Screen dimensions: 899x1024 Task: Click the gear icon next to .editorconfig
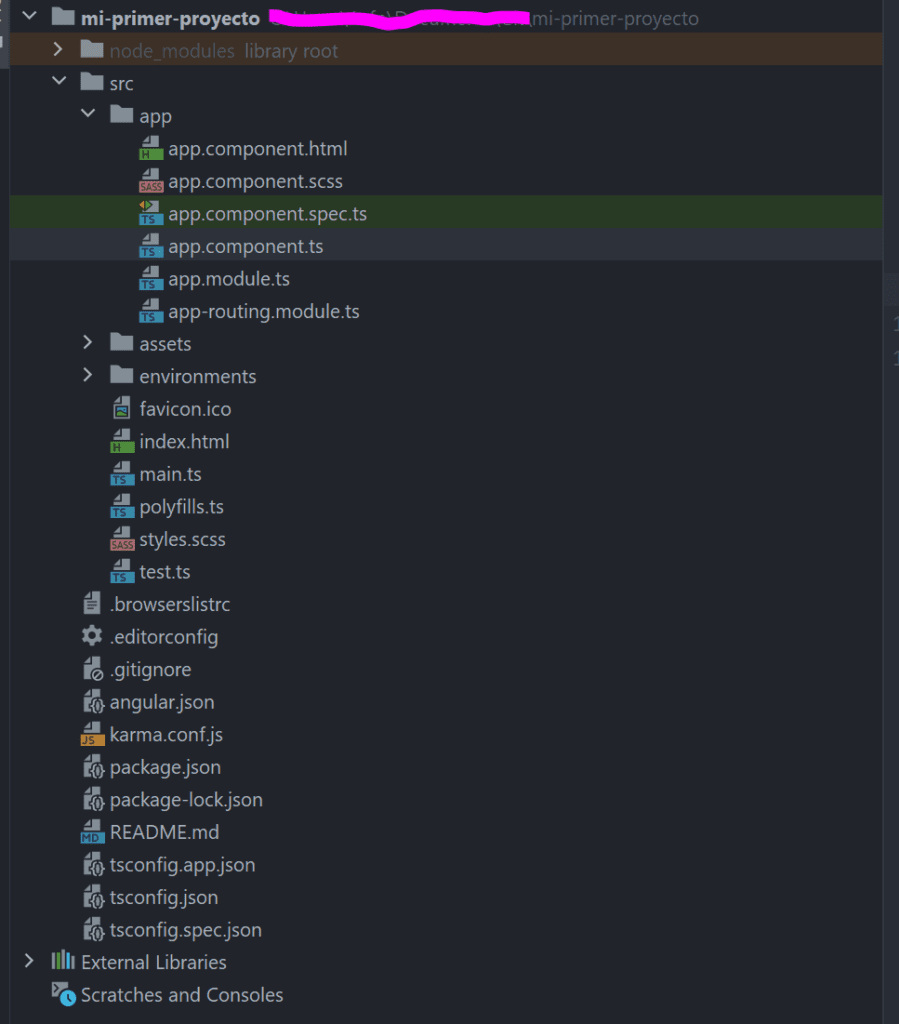[91, 636]
